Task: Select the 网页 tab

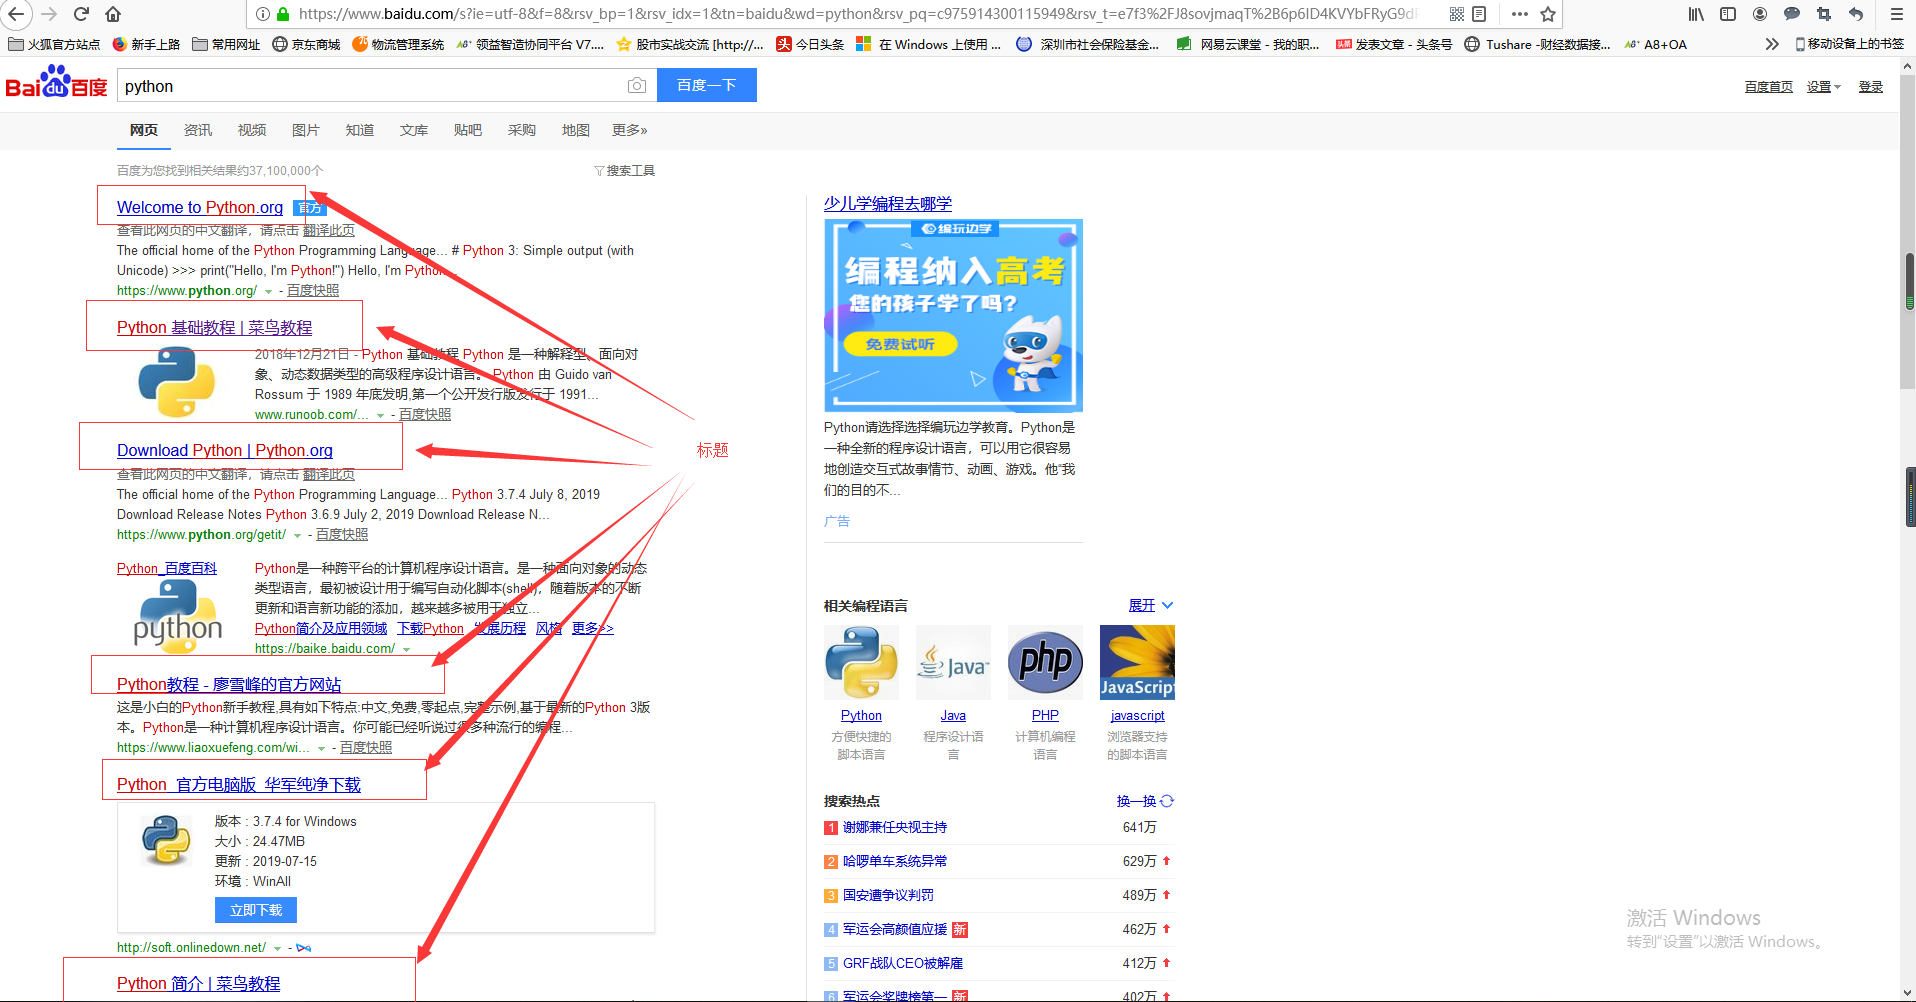Action: point(144,130)
